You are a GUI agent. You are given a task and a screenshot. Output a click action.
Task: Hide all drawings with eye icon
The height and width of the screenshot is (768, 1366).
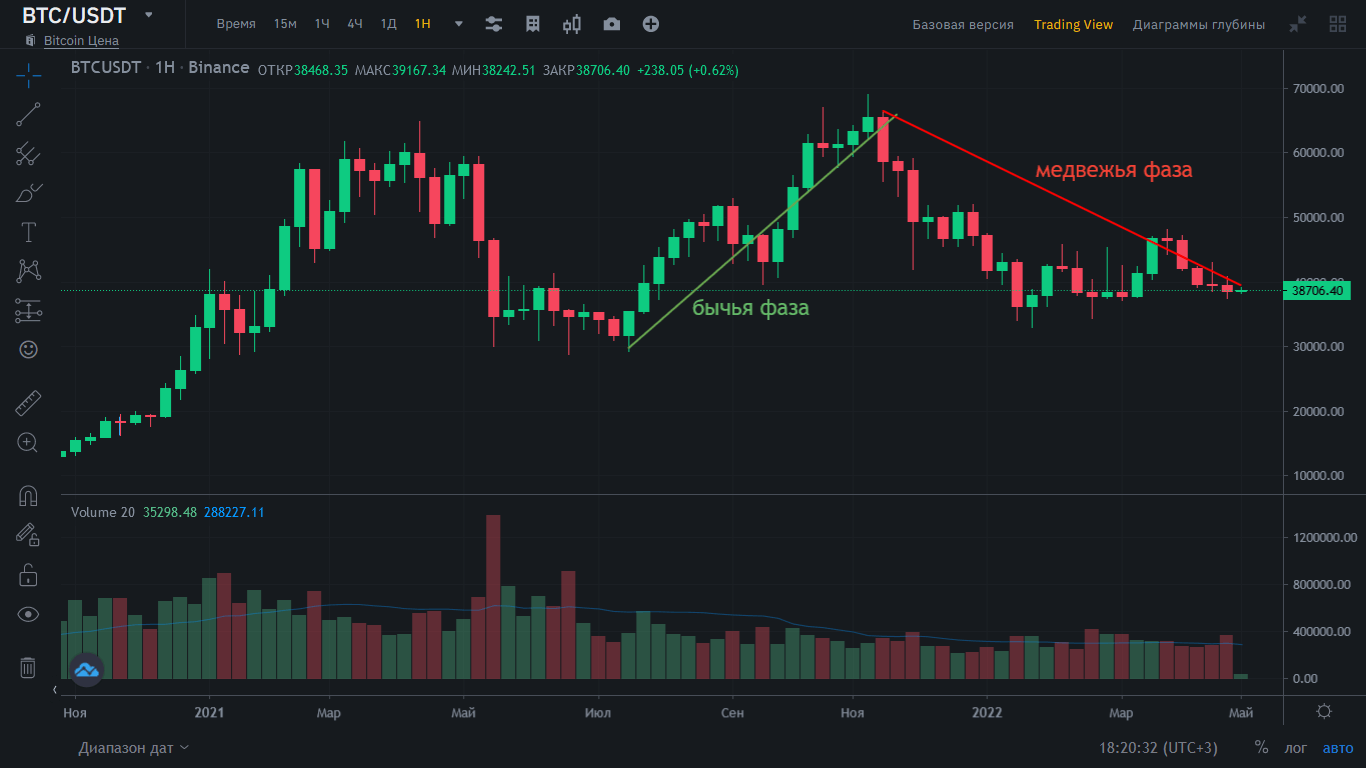pyautogui.click(x=28, y=614)
